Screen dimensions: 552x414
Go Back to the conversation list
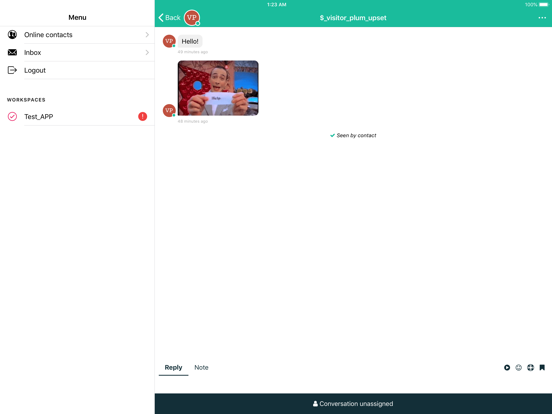(169, 18)
